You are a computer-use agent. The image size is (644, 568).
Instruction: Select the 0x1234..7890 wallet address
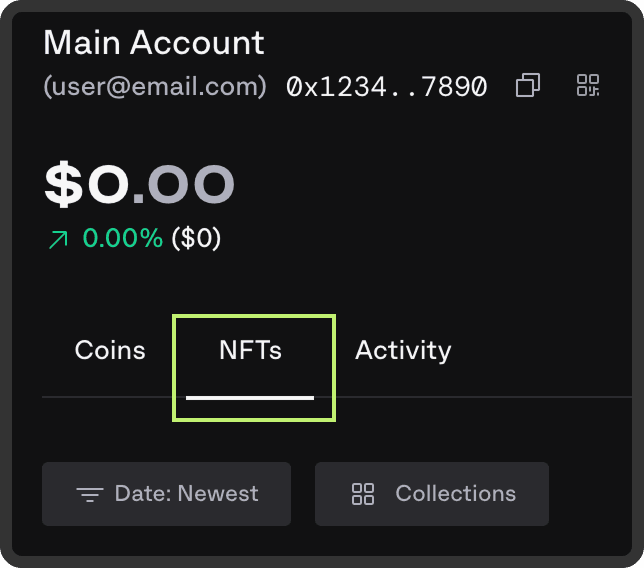point(386,87)
